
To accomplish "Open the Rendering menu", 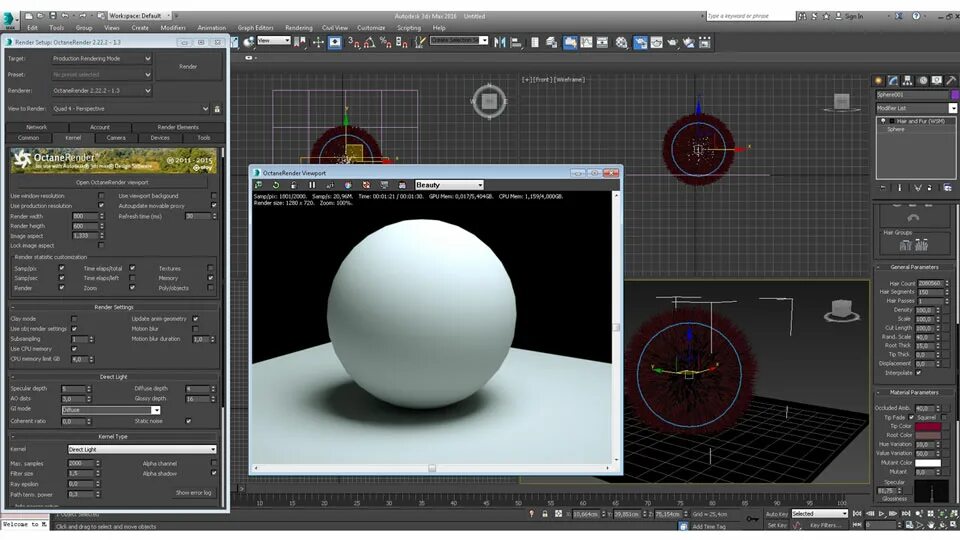I will point(299,28).
